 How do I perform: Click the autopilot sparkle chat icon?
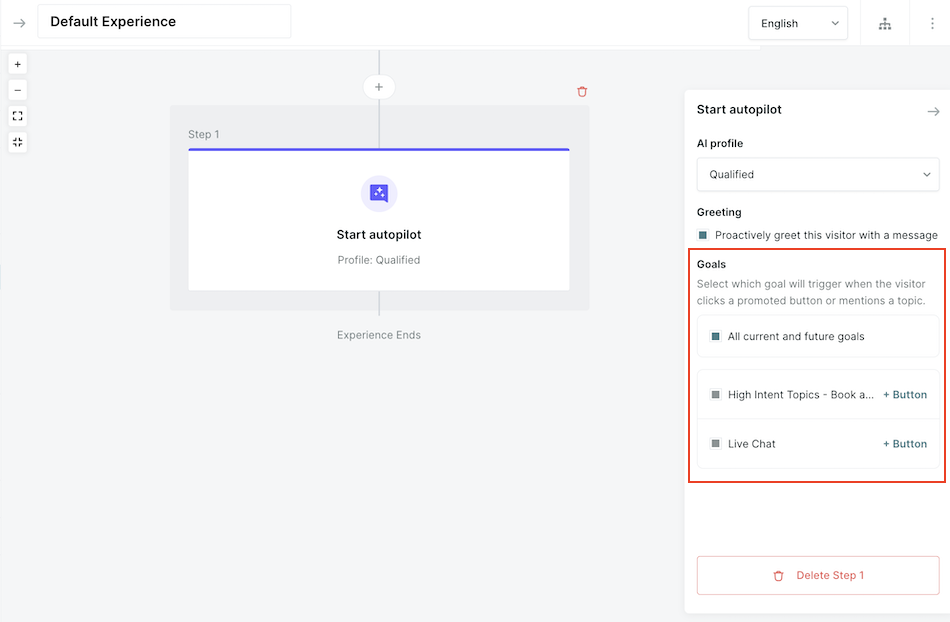click(x=379, y=194)
